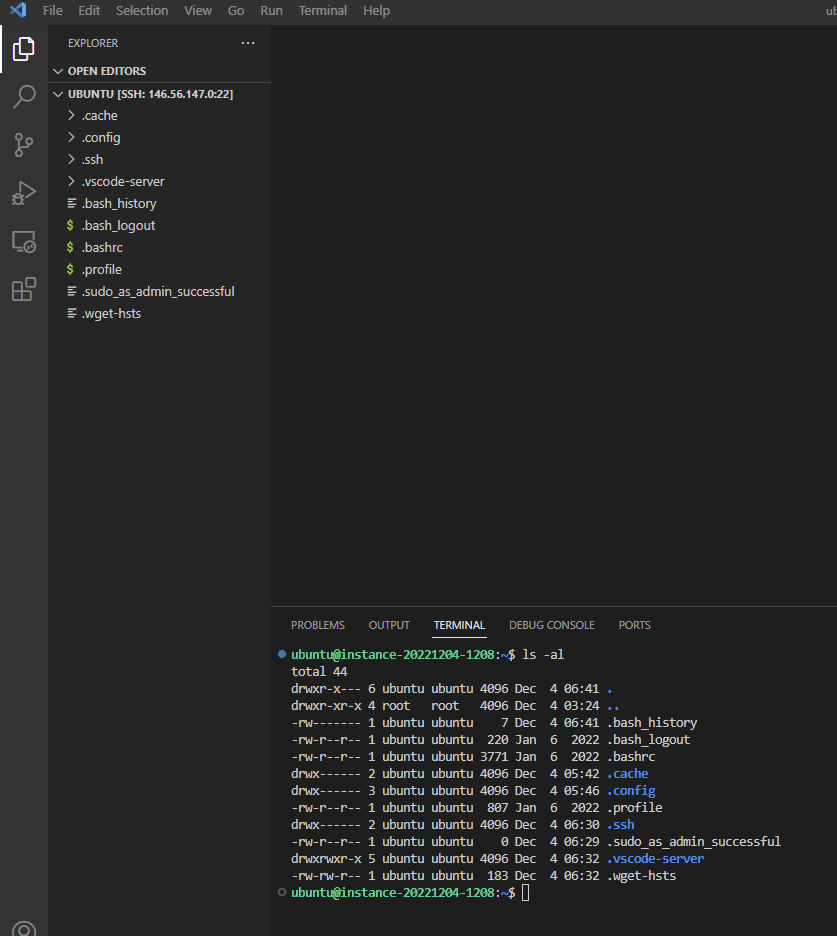Switch to the Problems panel tab
This screenshot has width=837, height=936.
point(318,625)
